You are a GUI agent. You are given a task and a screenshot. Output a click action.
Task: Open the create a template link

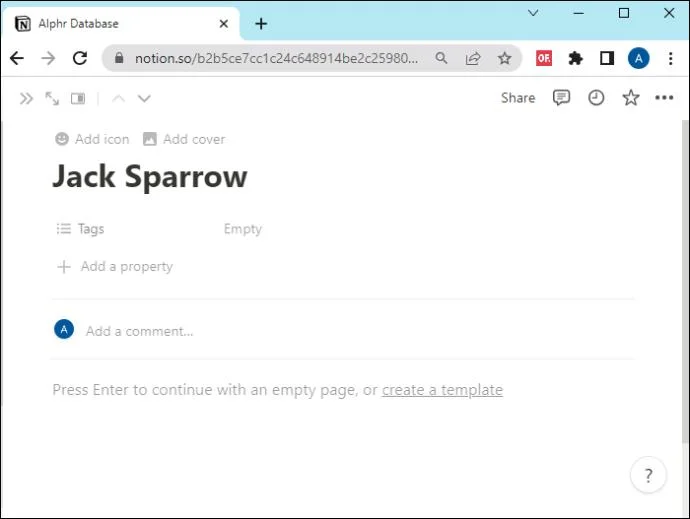(442, 390)
